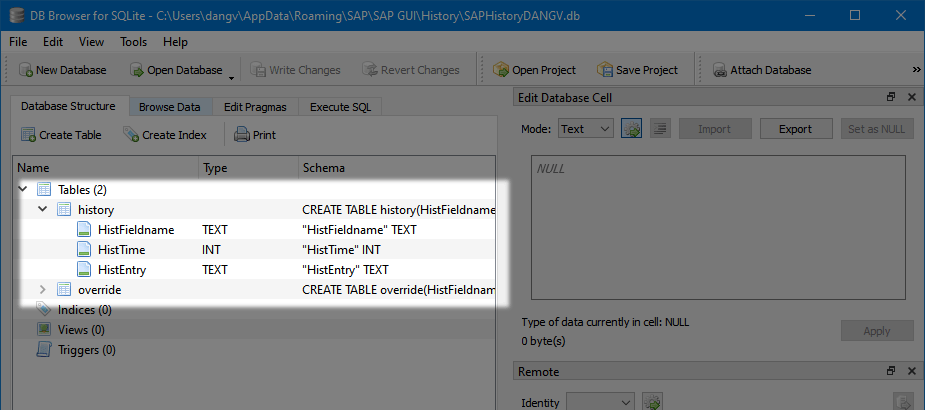
Task: Click the Attach Database icon
Action: pos(720,70)
